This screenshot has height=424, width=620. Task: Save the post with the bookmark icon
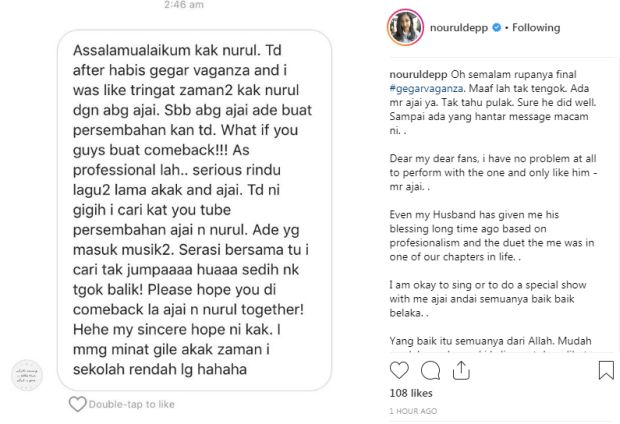pyautogui.click(x=606, y=370)
